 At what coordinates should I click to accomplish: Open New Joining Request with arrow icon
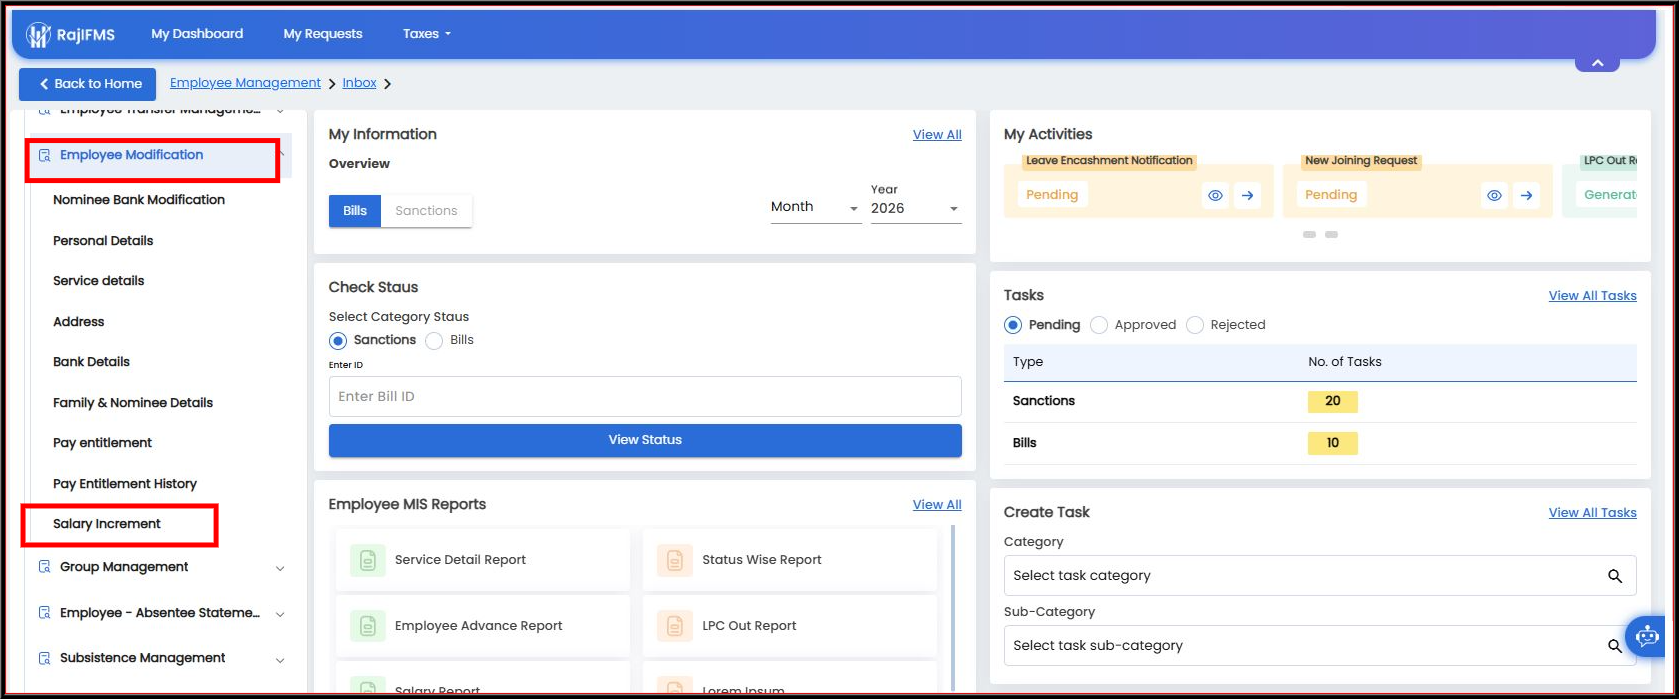tap(1526, 195)
